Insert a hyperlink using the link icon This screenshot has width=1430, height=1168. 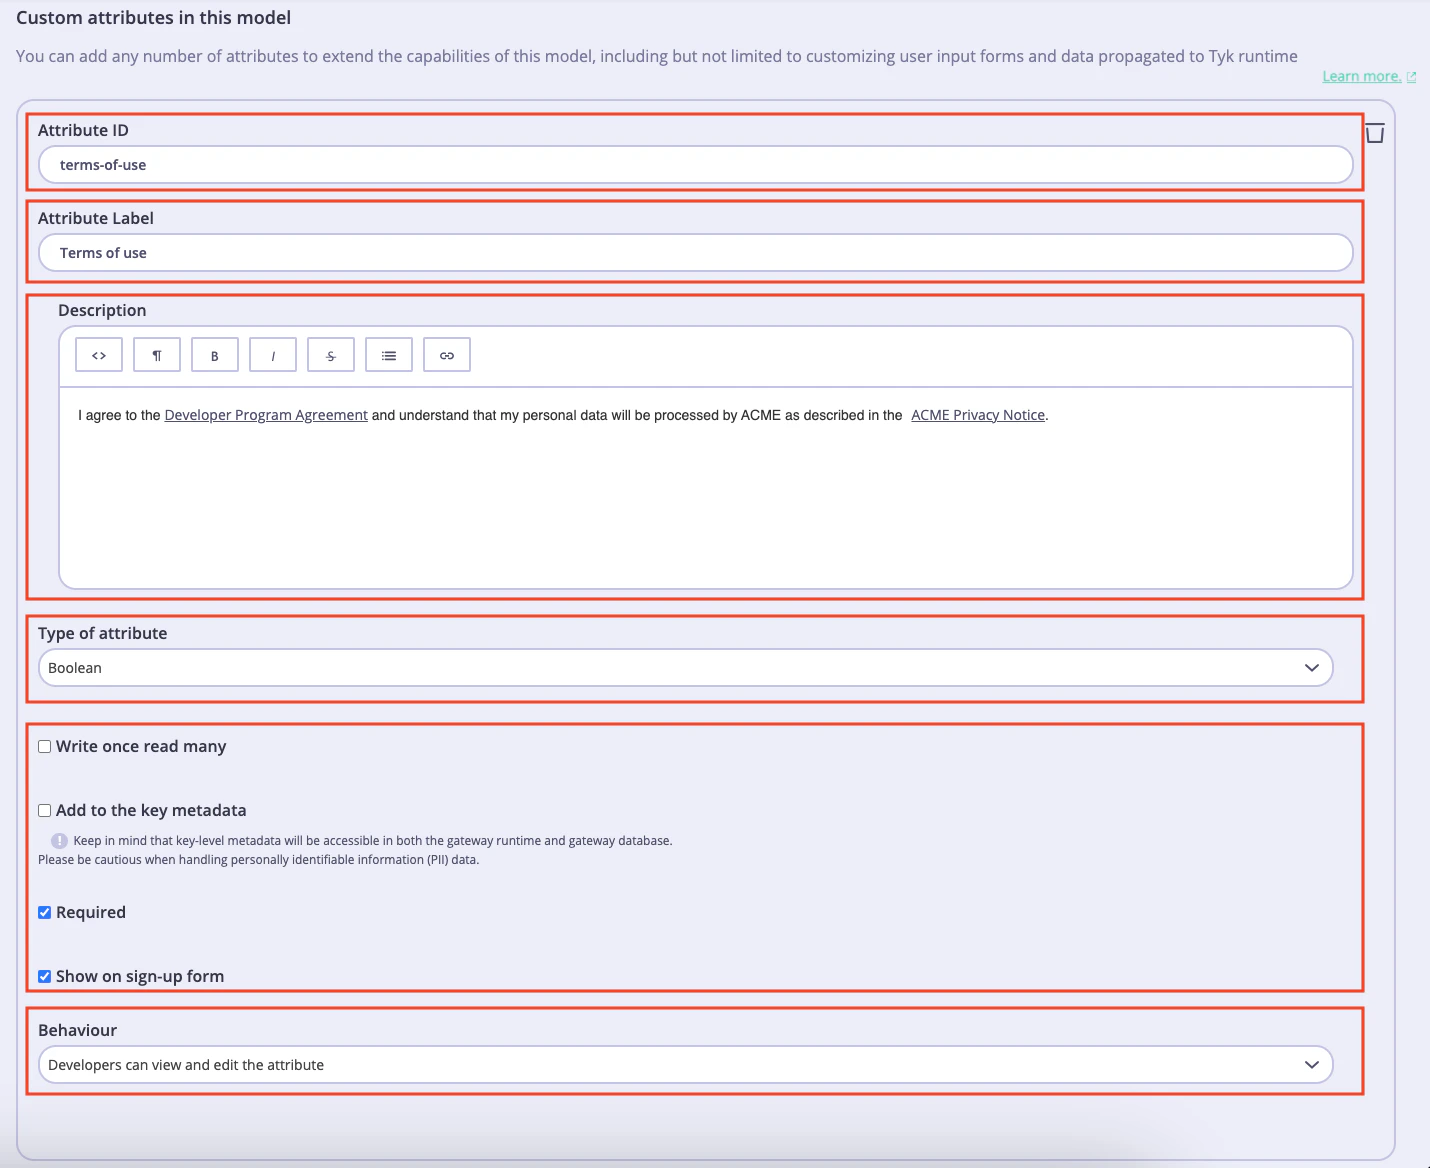tap(446, 354)
